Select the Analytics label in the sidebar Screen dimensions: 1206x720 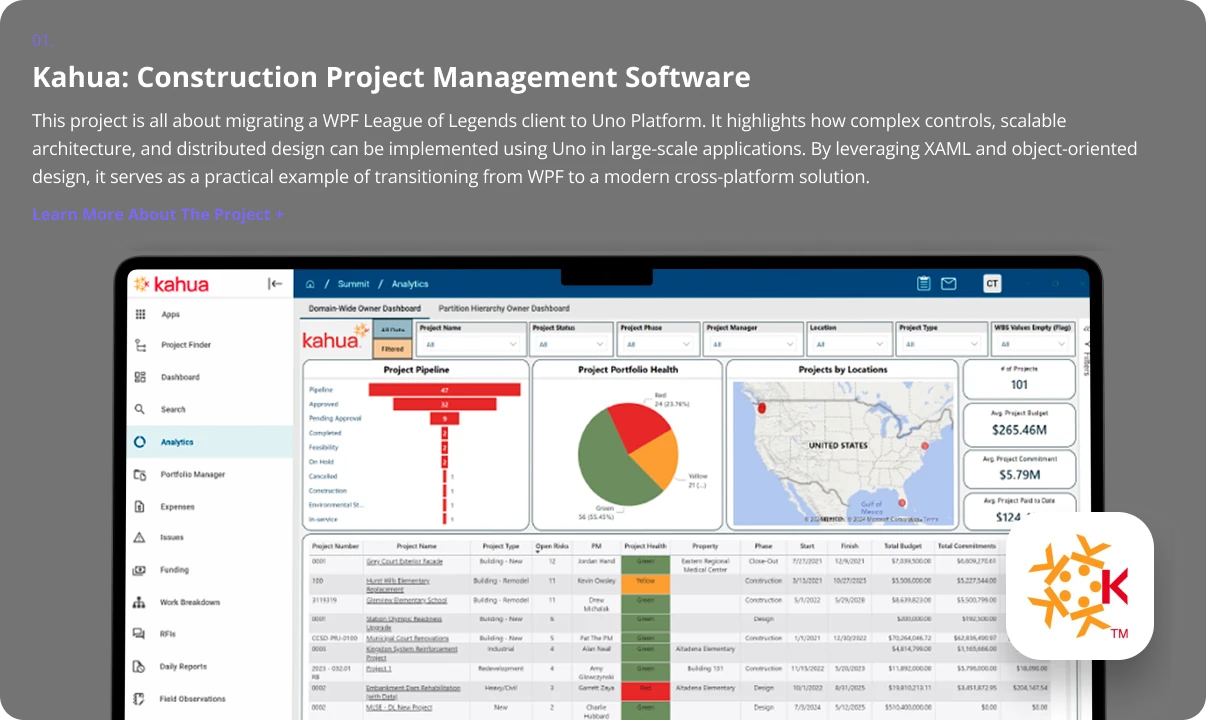(177, 442)
